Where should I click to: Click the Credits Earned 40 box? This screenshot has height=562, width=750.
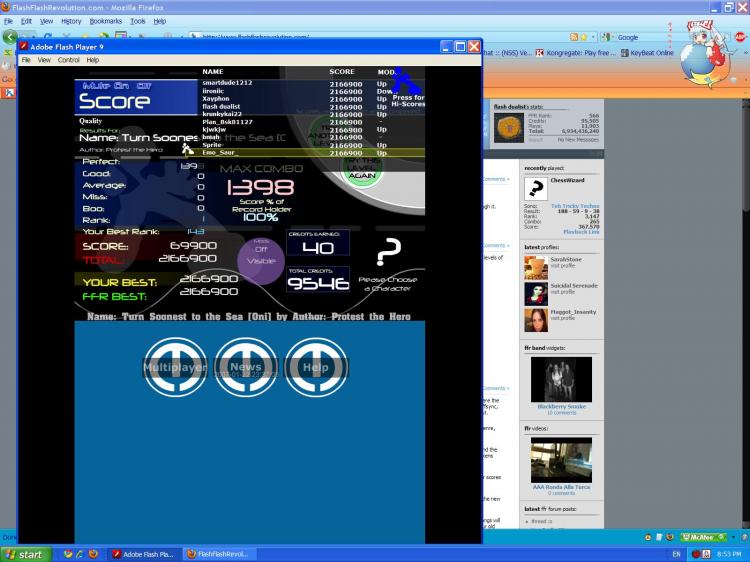318,243
